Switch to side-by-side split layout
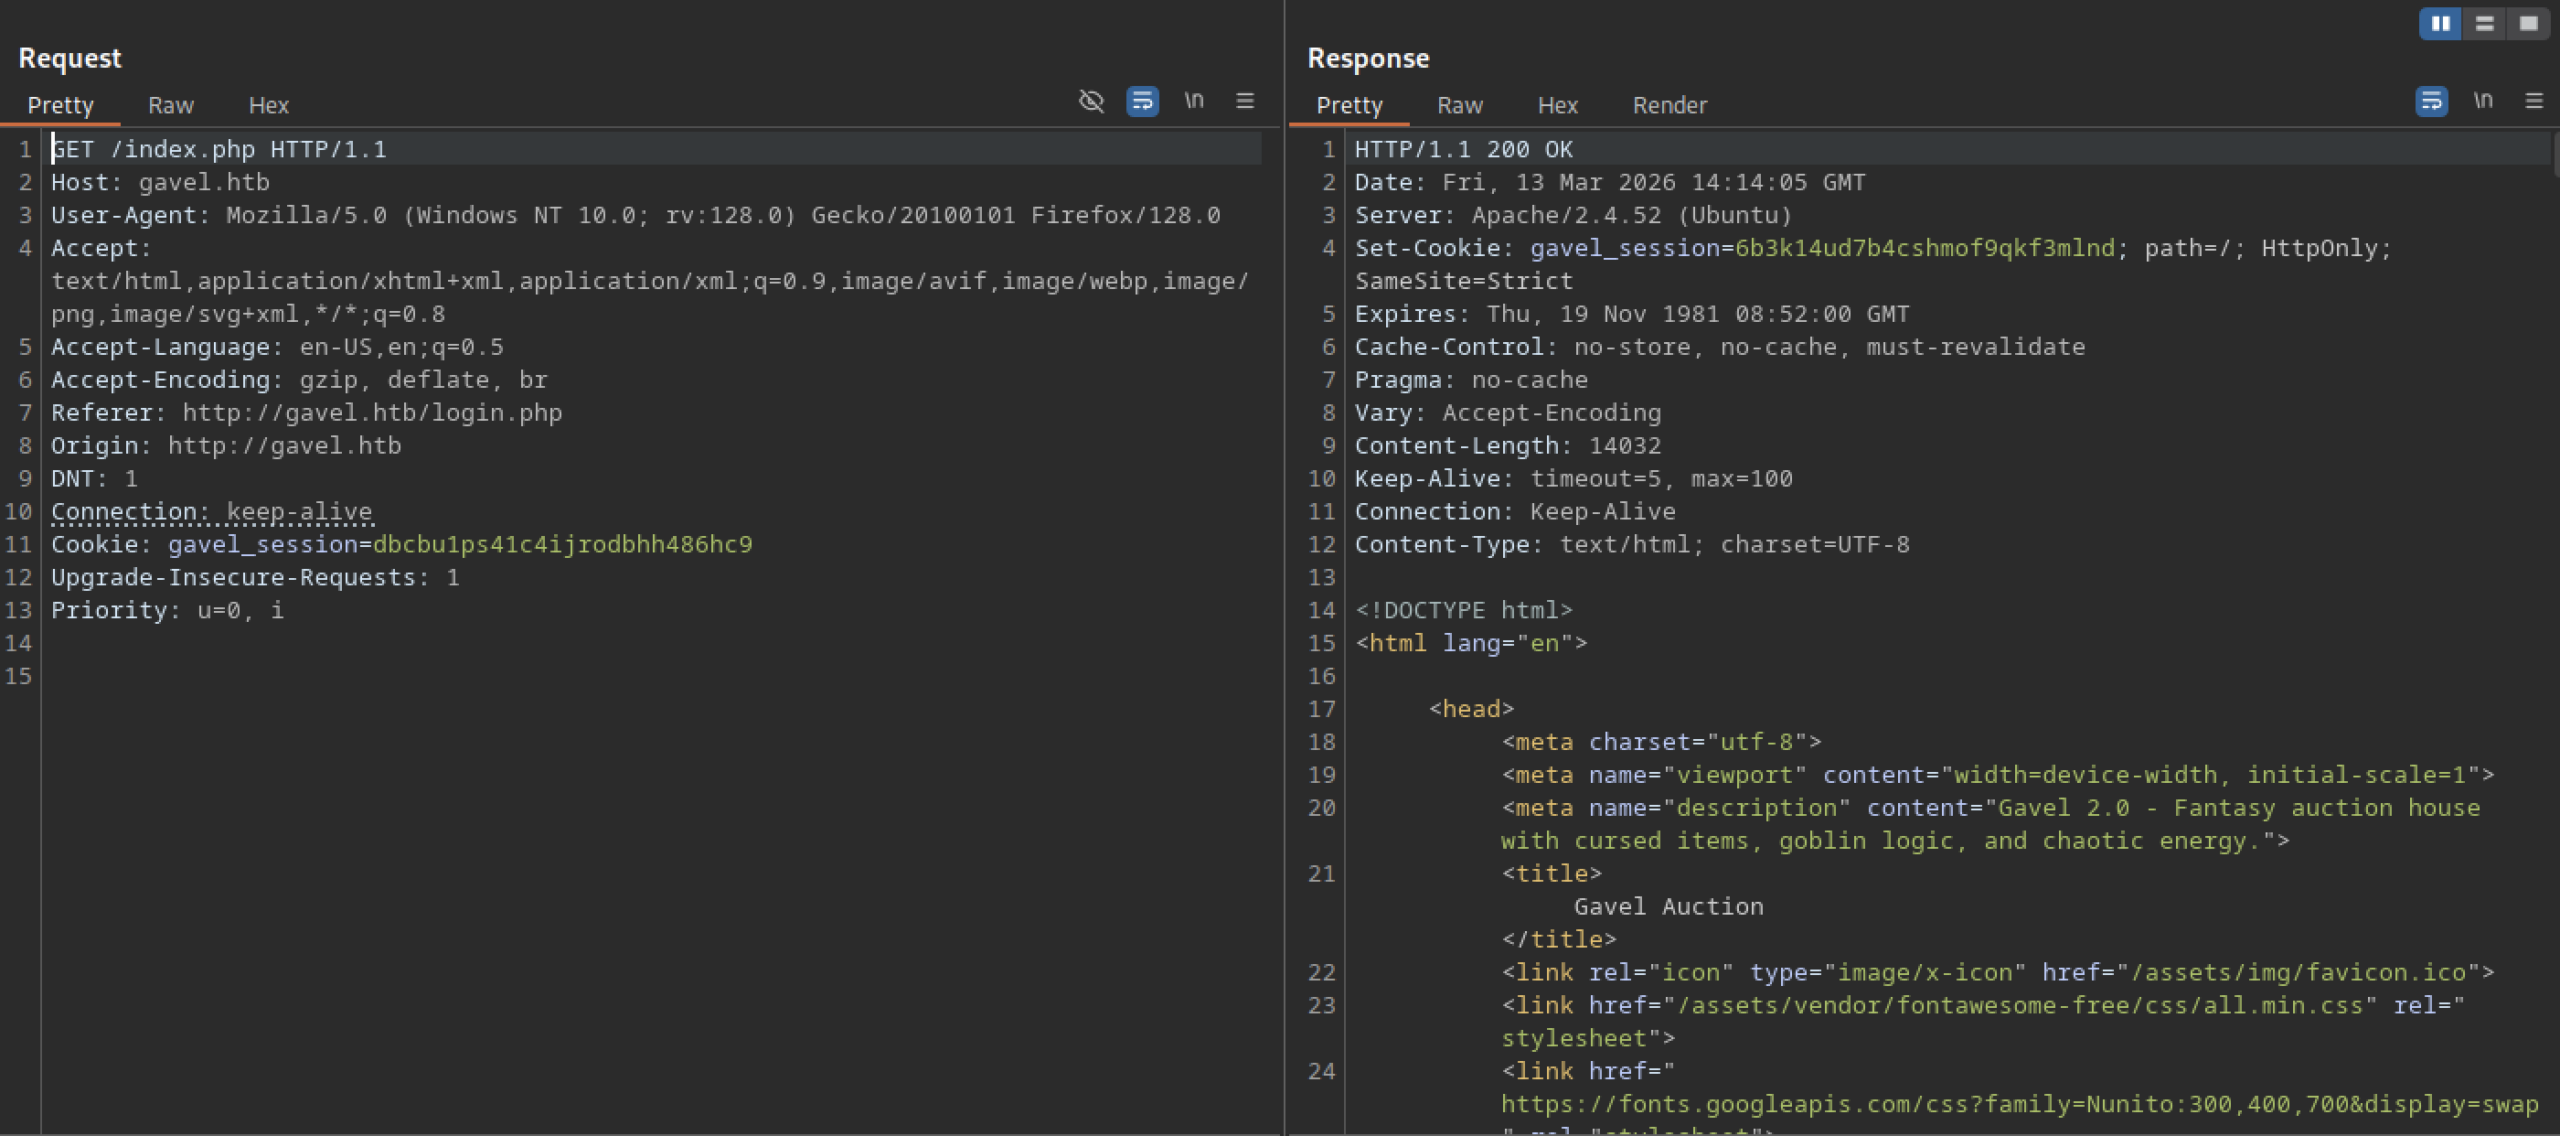This screenshot has width=2560, height=1136. 2440,24
